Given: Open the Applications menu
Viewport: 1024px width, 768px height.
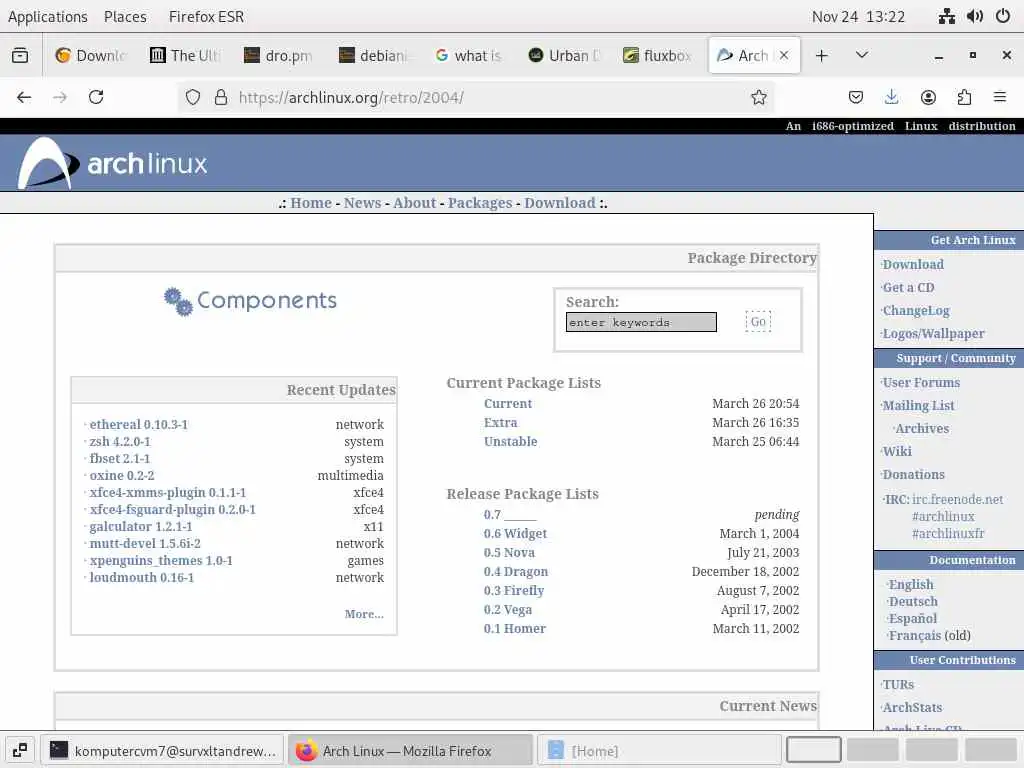Looking at the screenshot, I should tap(48, 16).
